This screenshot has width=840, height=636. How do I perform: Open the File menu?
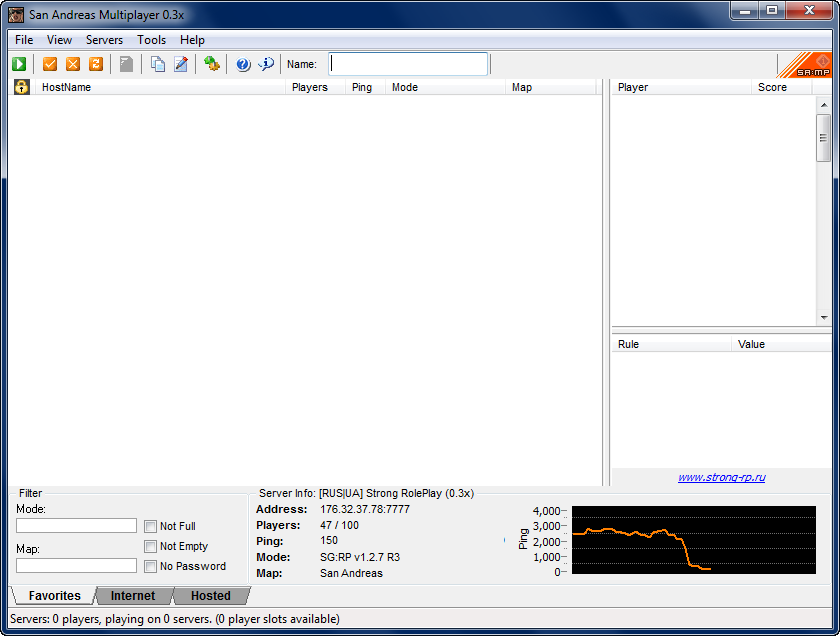[x=24, y=40]
